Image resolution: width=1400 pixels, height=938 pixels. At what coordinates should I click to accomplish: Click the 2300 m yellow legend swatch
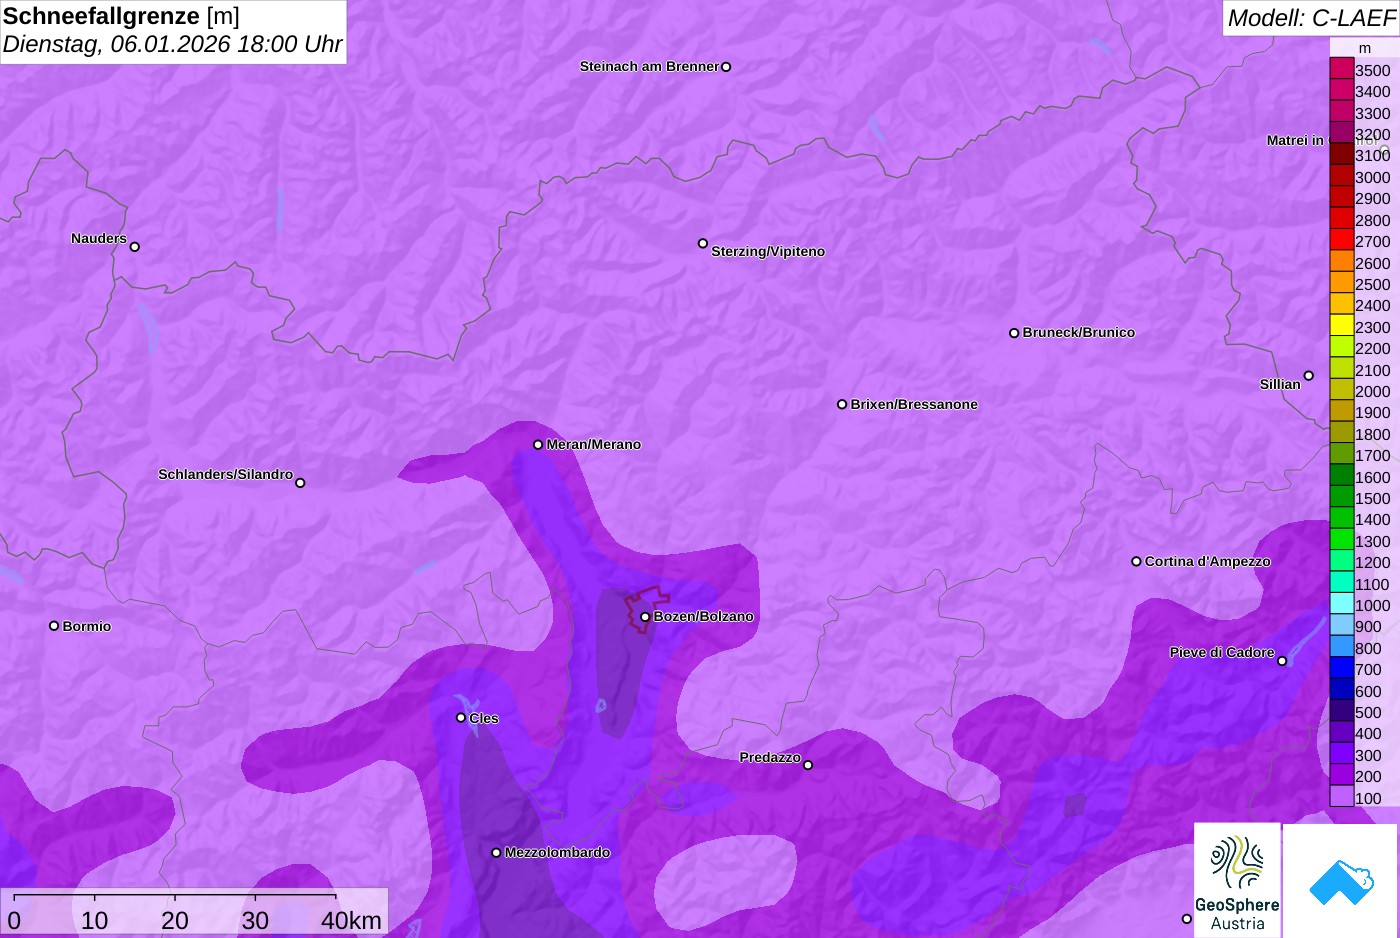tap(1341, 326)
